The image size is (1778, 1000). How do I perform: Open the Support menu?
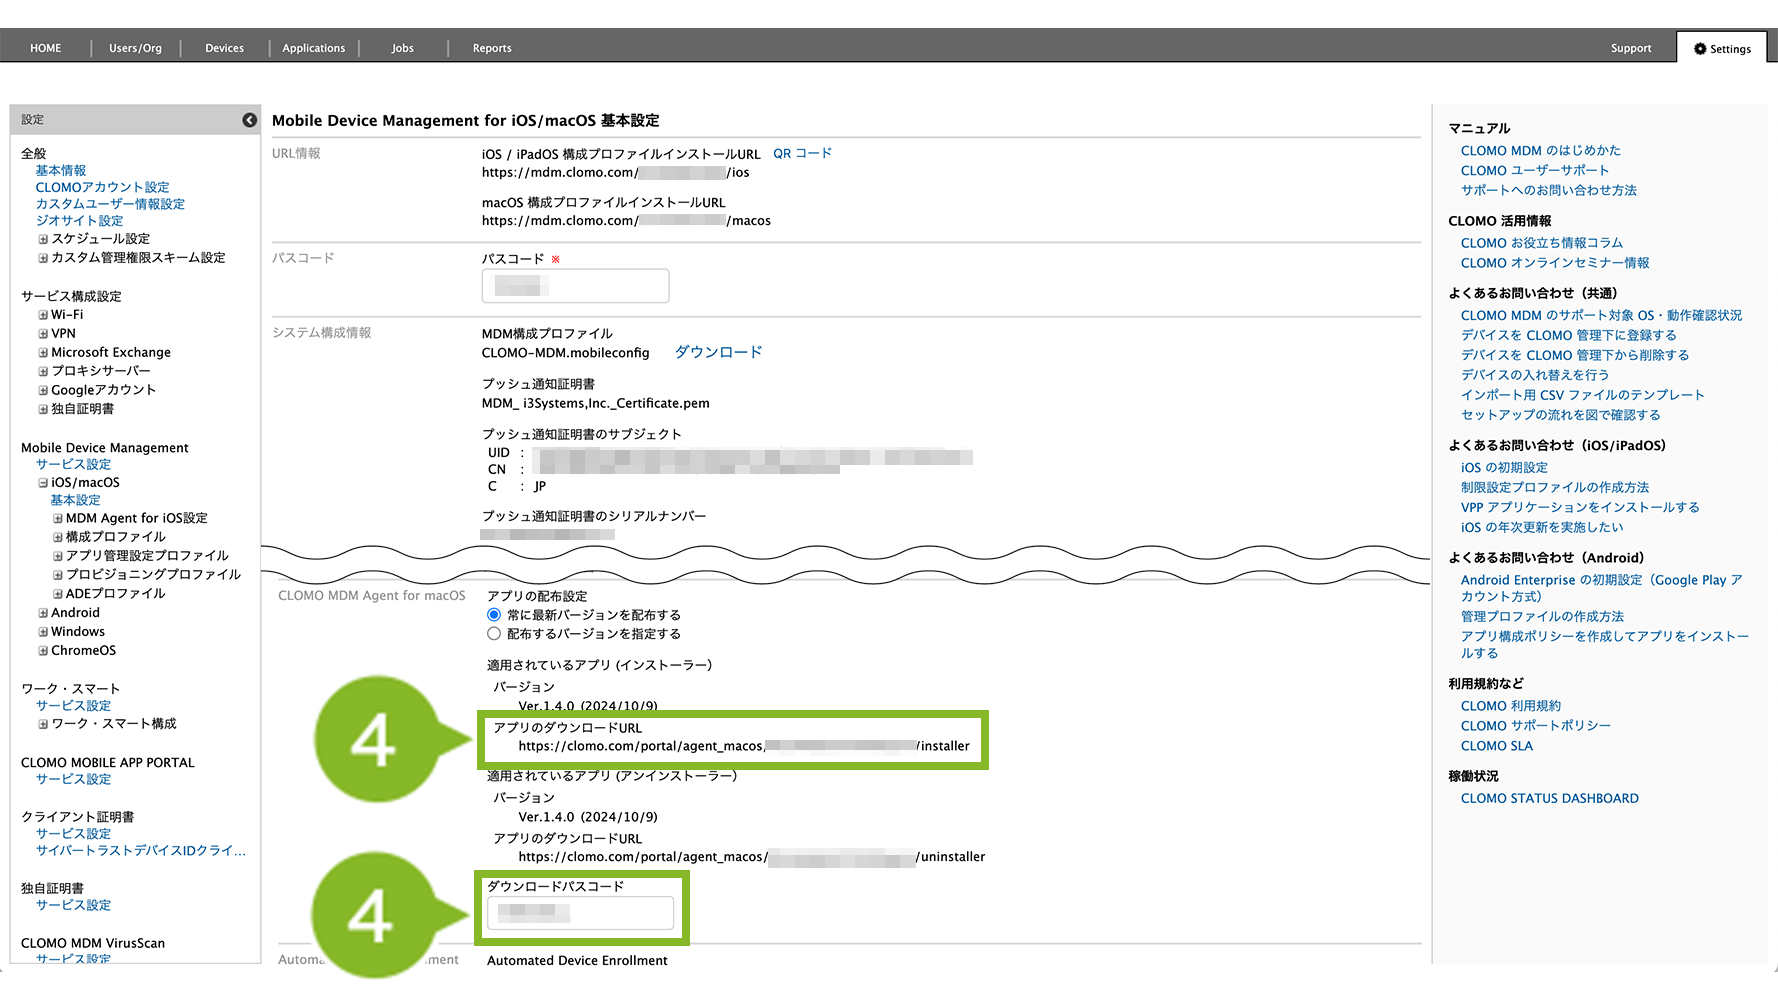point(1631,48)
